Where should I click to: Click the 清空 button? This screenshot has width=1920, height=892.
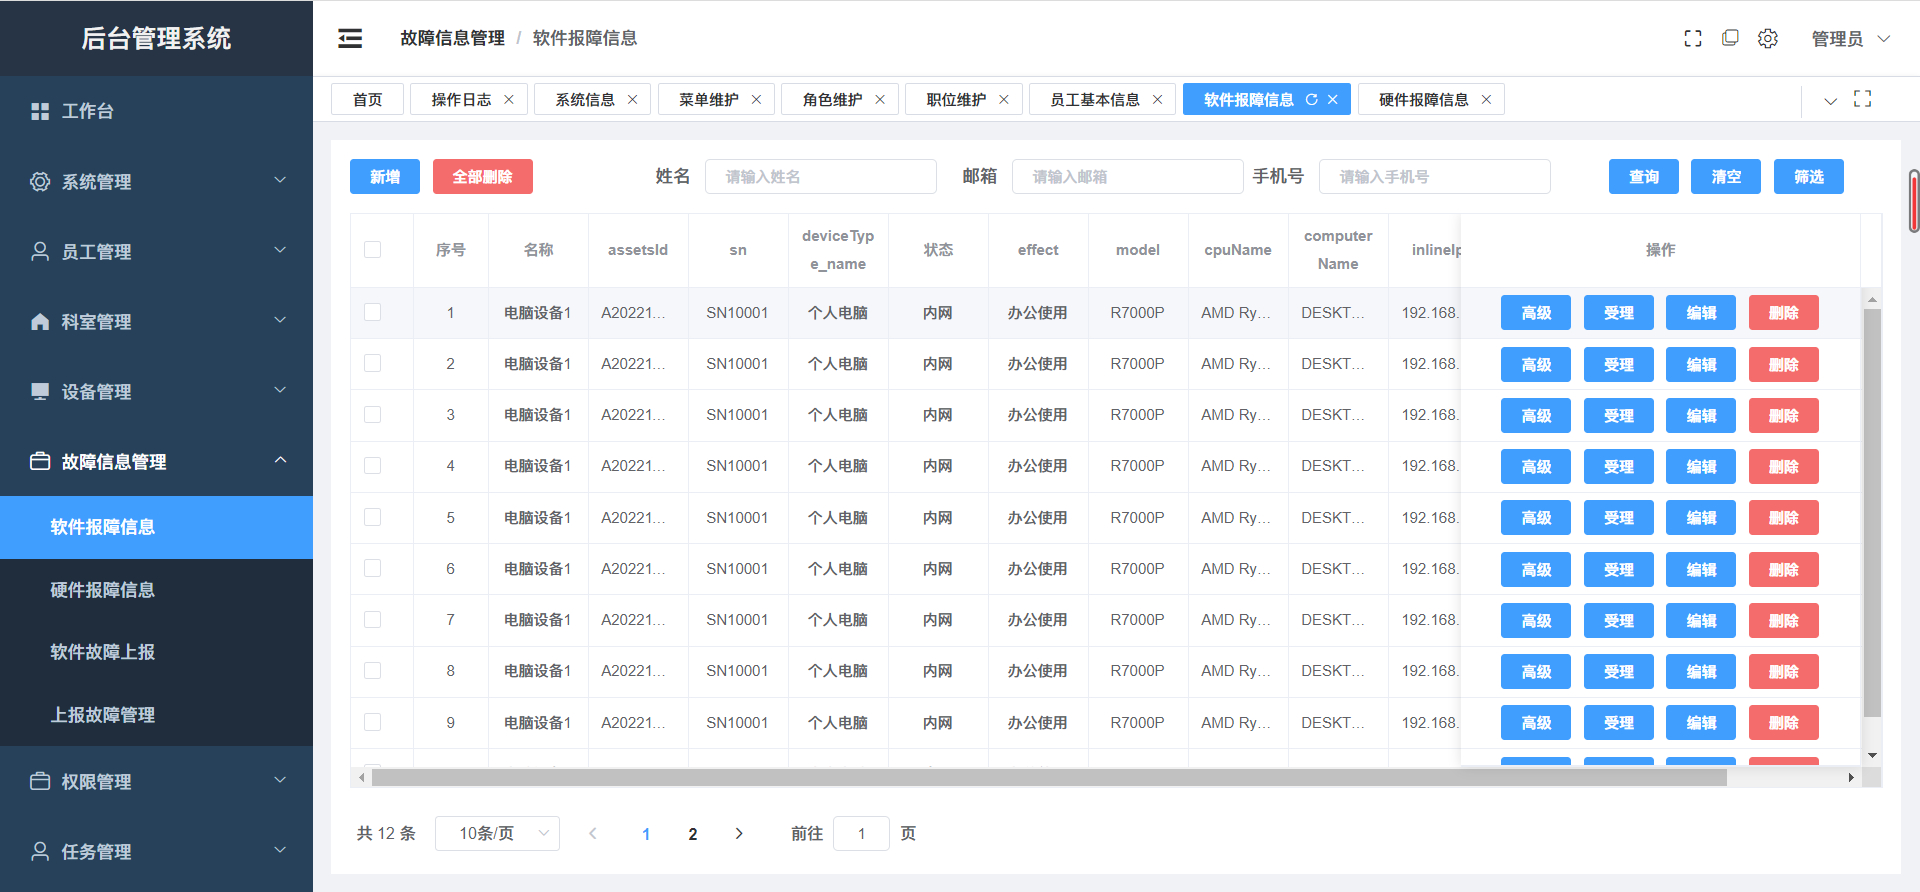pyautogui.click(x=1726, y=177)
